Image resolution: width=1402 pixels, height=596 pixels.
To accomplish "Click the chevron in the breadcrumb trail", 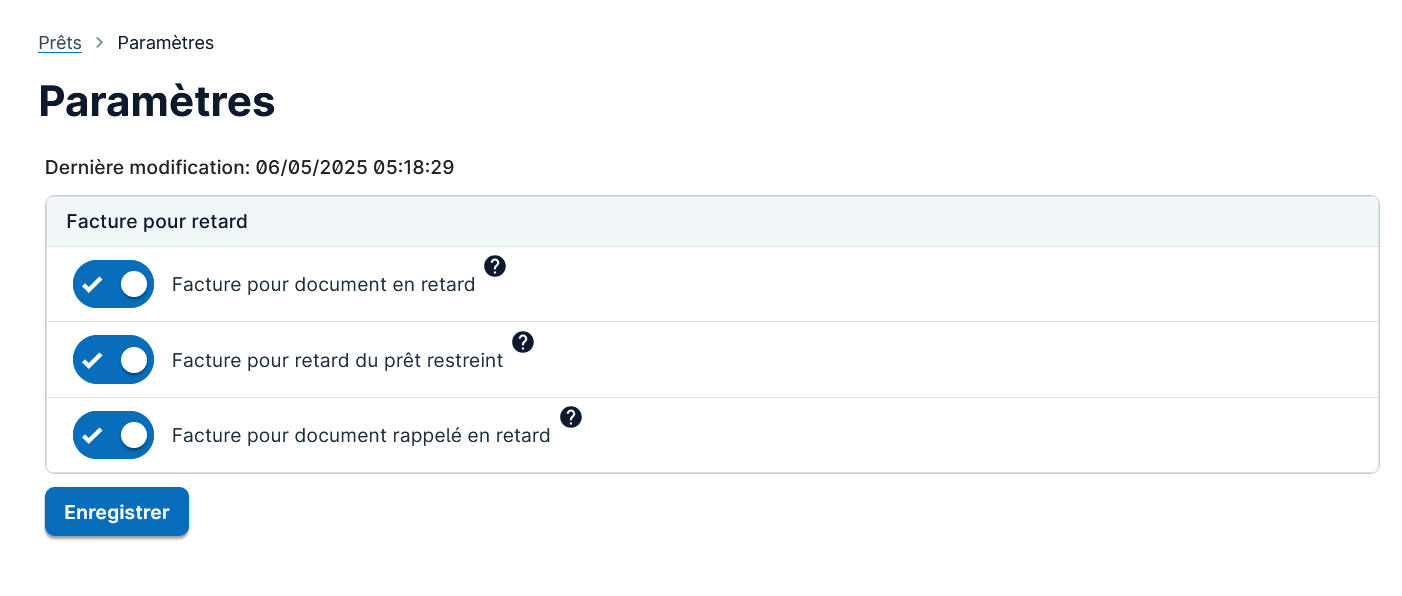I will (97, 43).
